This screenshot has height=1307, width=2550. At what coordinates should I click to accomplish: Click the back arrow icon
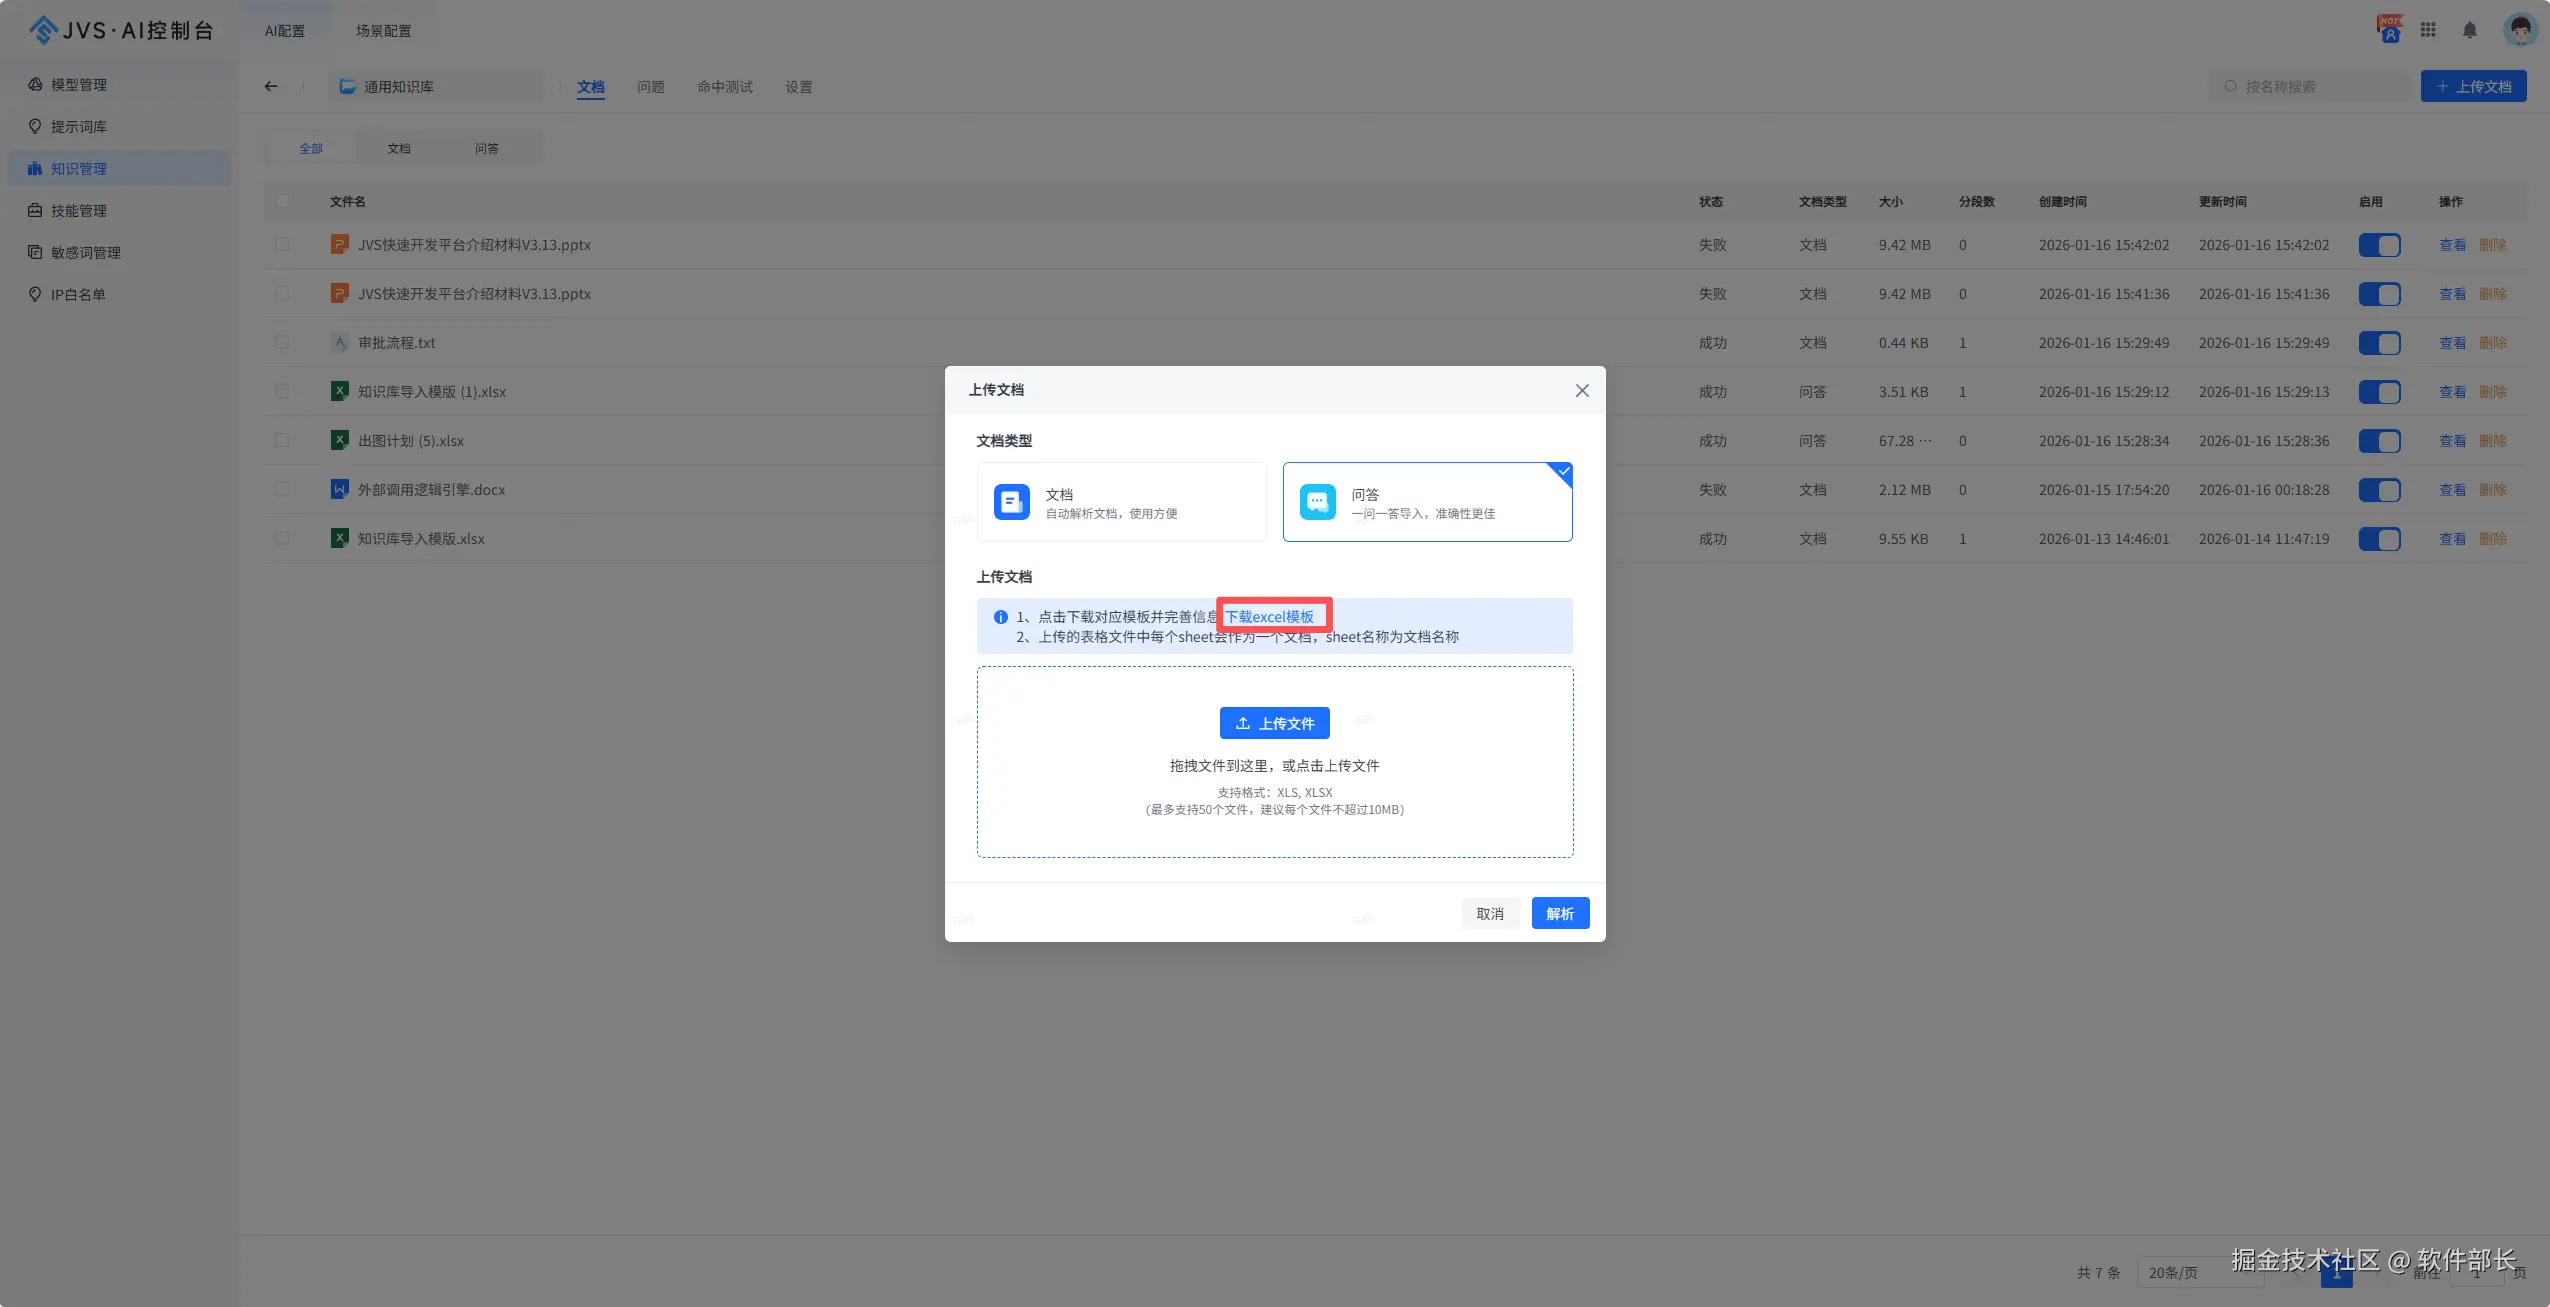(271, 86)
